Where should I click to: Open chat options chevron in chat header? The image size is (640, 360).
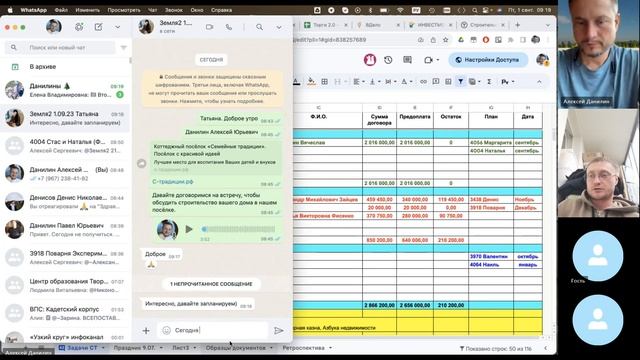[x=279, y=27]
